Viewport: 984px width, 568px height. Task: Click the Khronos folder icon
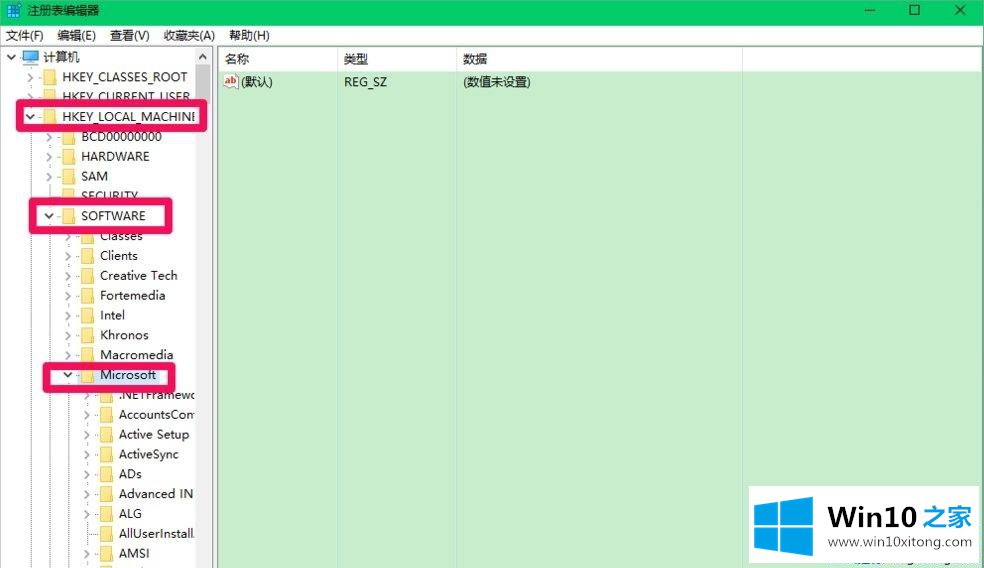coord(87,335)
